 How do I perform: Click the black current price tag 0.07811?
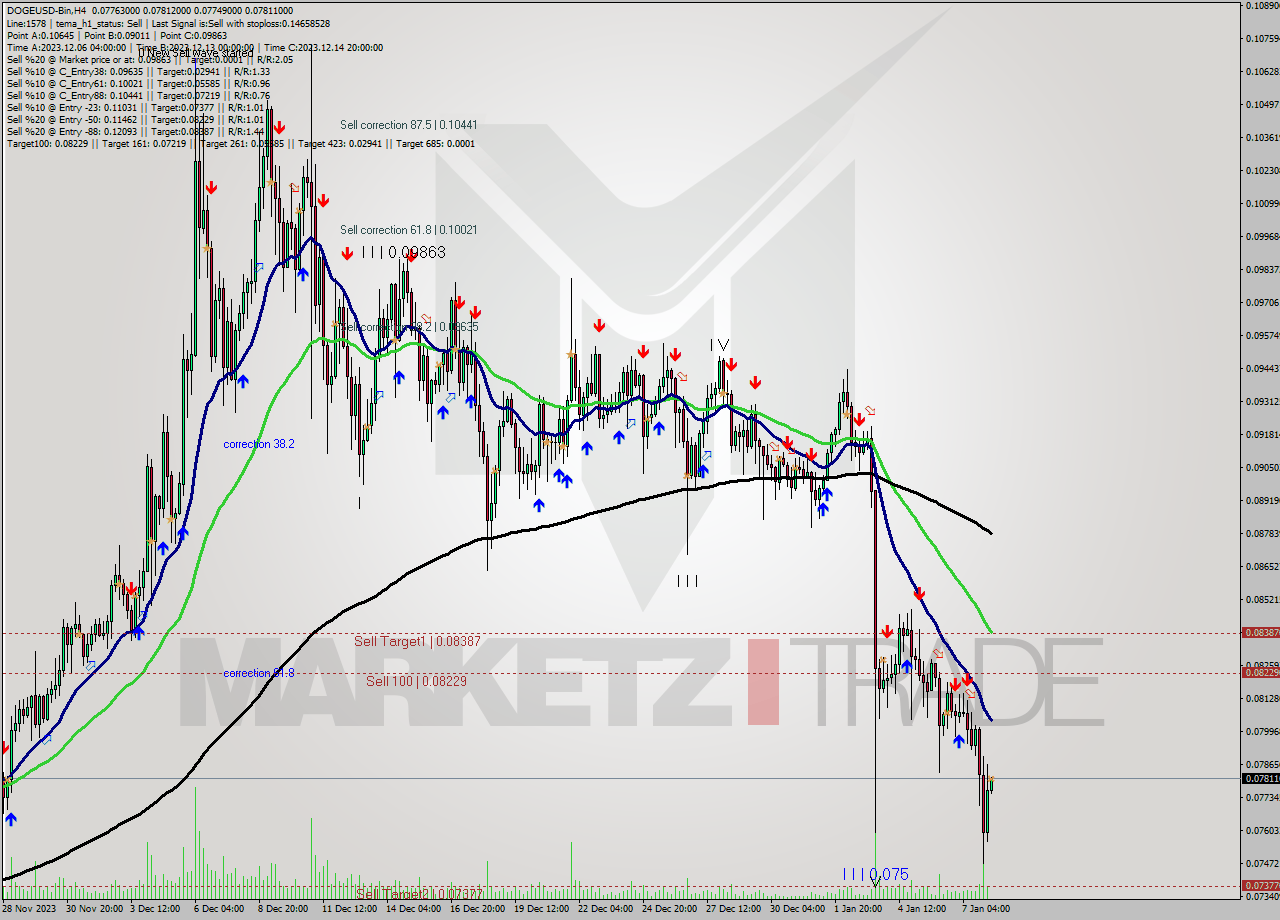tap(1260, 778)
